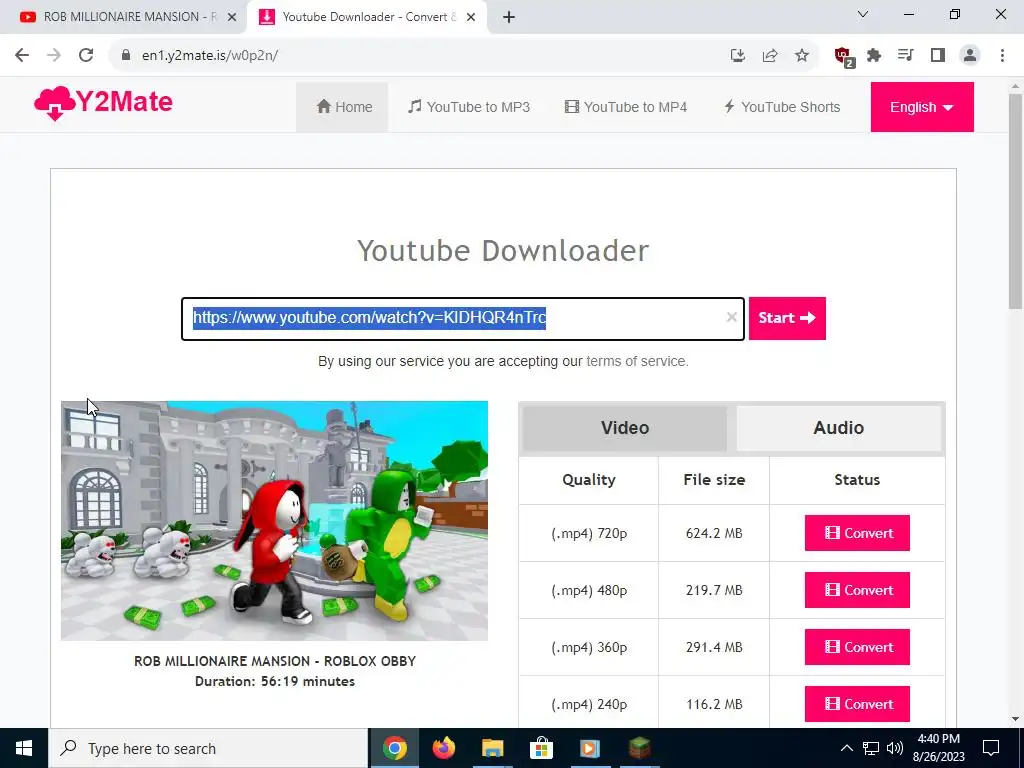Convert the 360p mp4
1024x768 pixels.
(857, 647)
